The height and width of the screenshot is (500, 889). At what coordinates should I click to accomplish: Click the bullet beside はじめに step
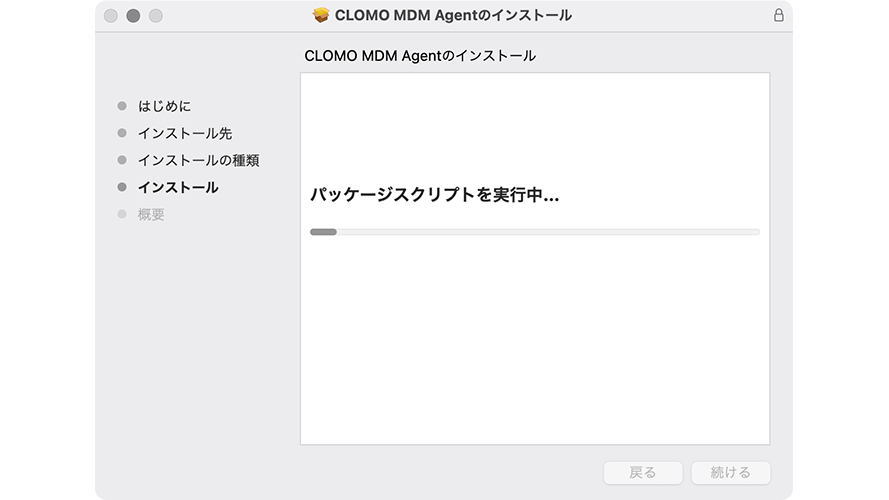tap(122, 105)
